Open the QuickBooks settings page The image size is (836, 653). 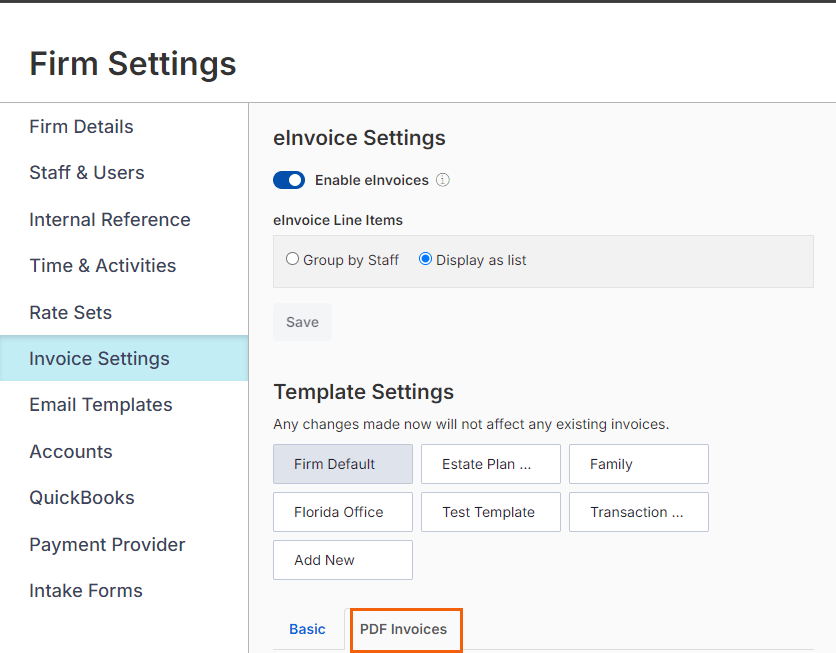[82, 498]
